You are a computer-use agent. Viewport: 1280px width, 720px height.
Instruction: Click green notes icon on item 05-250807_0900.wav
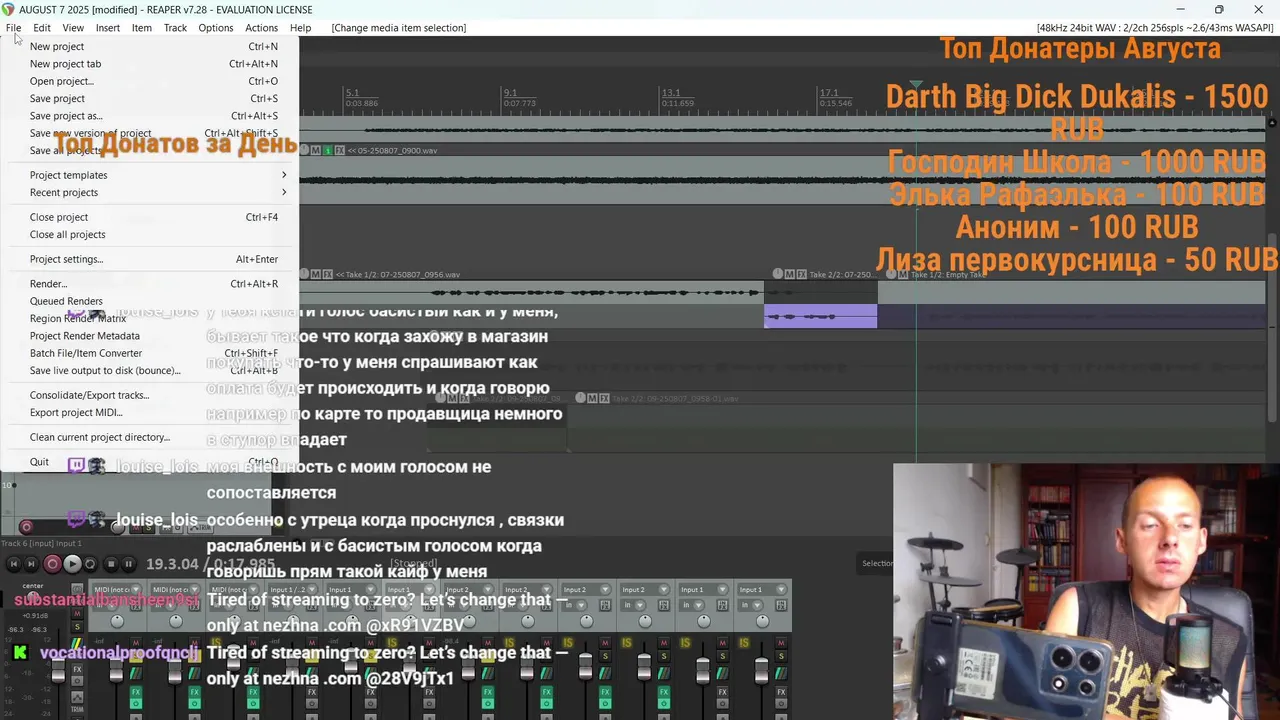pyautogui.click(x=328, y=150)
